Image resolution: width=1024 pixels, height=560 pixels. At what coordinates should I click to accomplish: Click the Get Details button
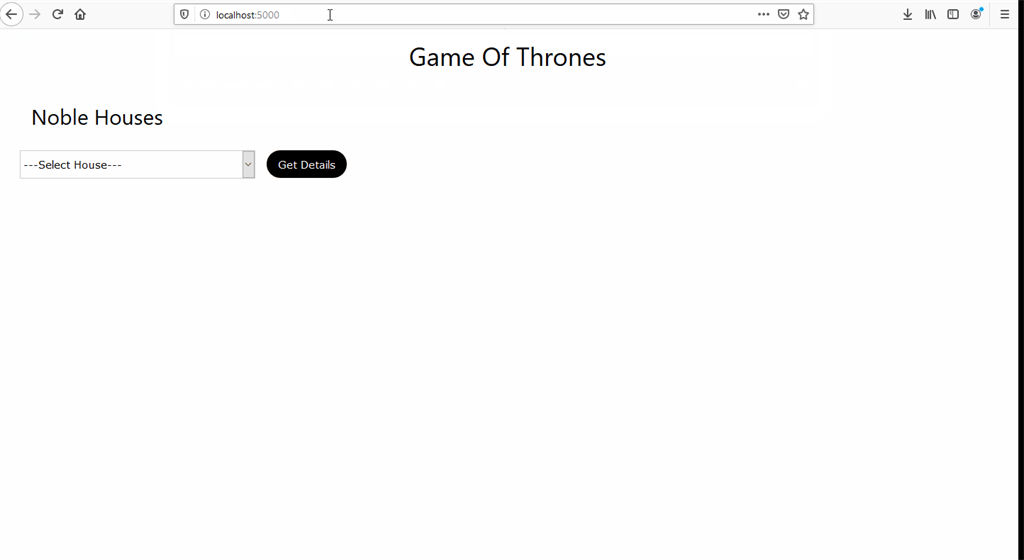tap(306, 164)
